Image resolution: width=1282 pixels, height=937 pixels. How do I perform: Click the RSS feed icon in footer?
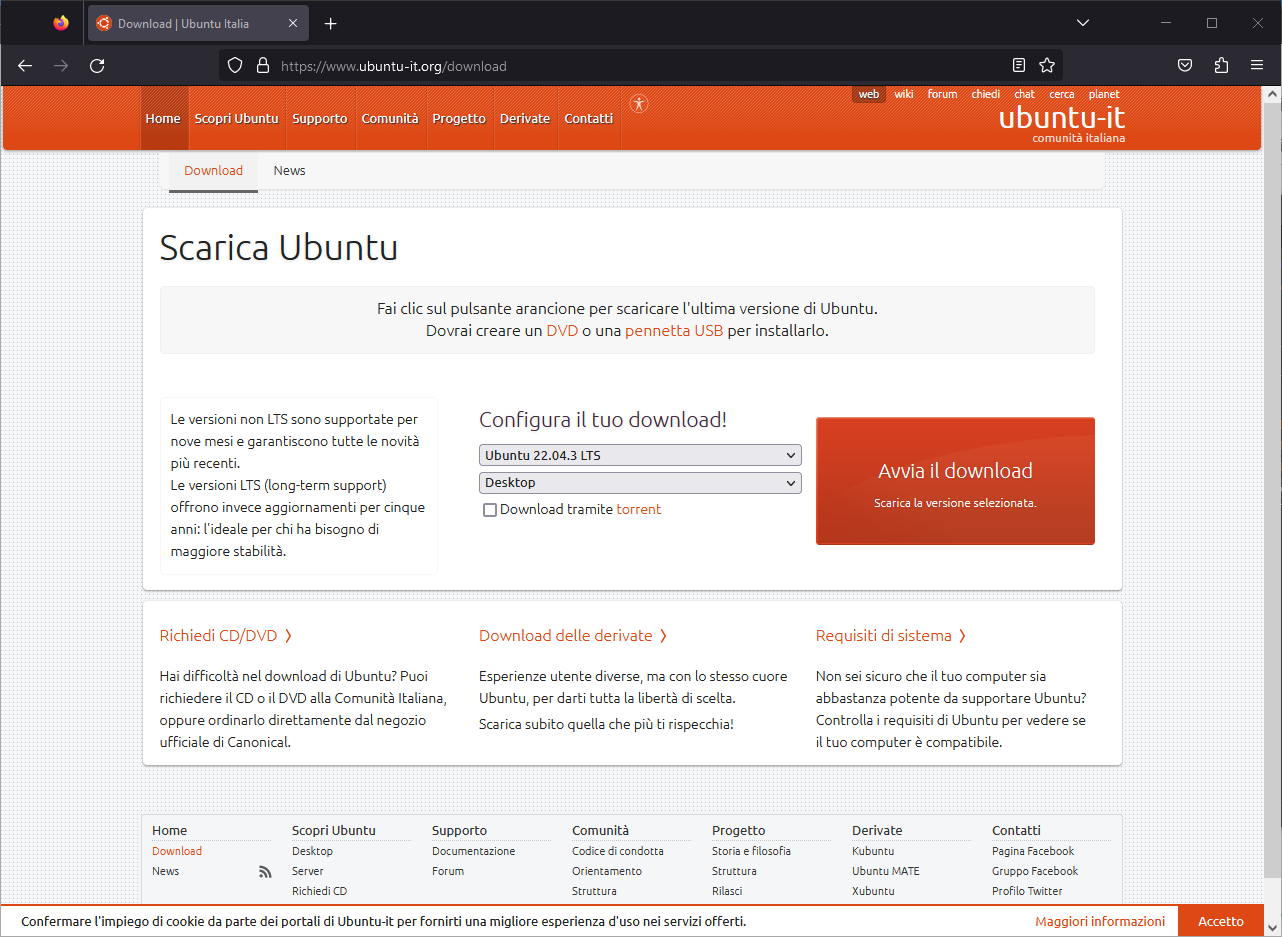265,872
